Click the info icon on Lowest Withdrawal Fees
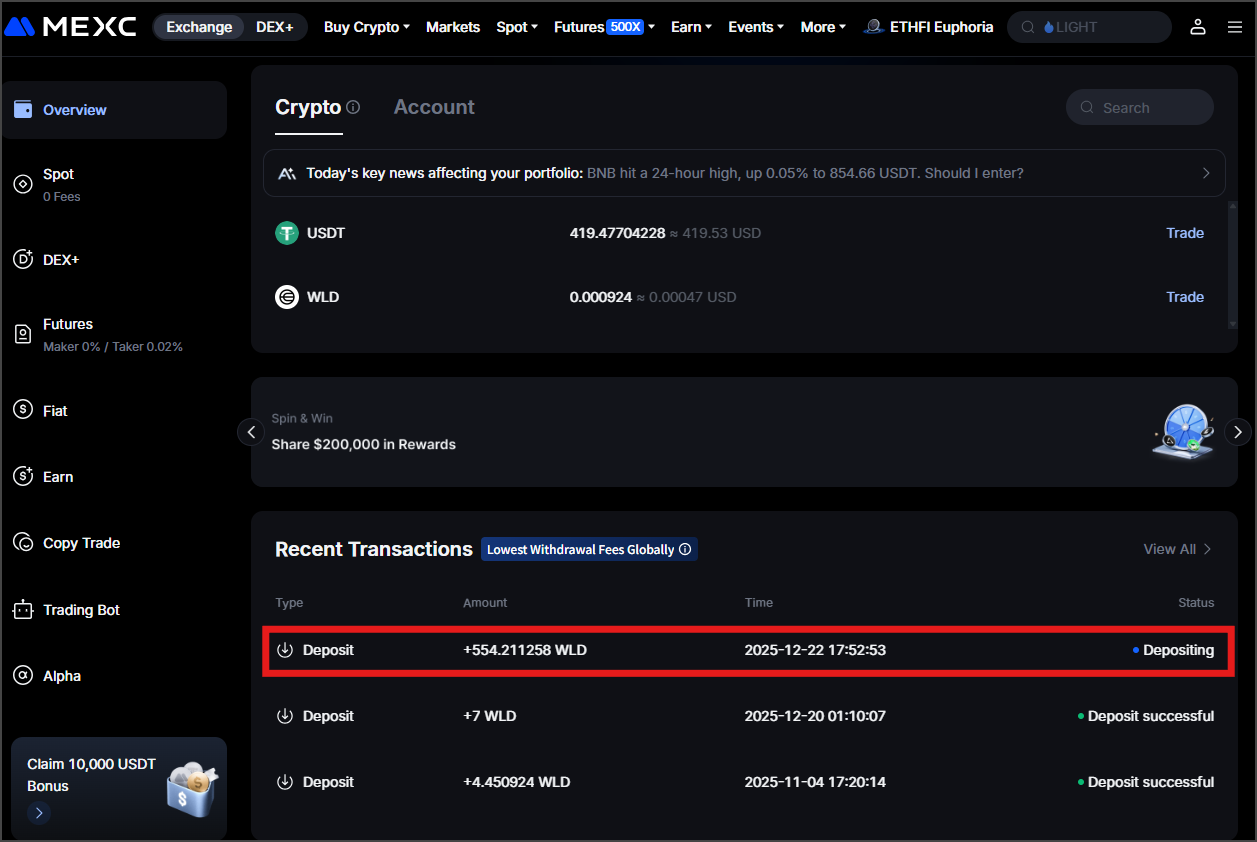 685,549
